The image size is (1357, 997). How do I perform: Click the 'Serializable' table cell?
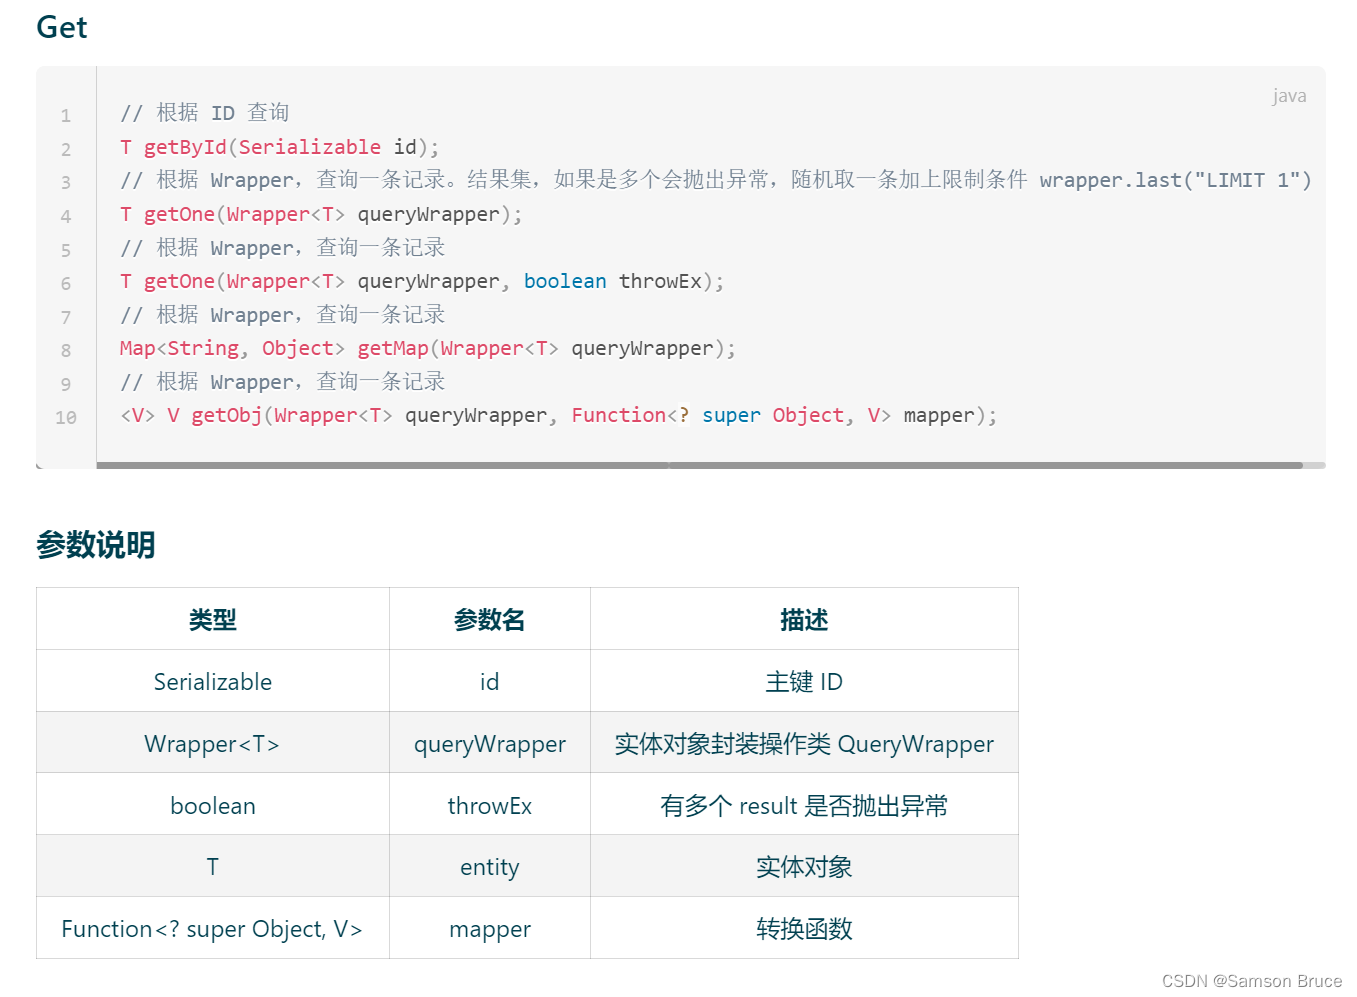coord(213,681)
